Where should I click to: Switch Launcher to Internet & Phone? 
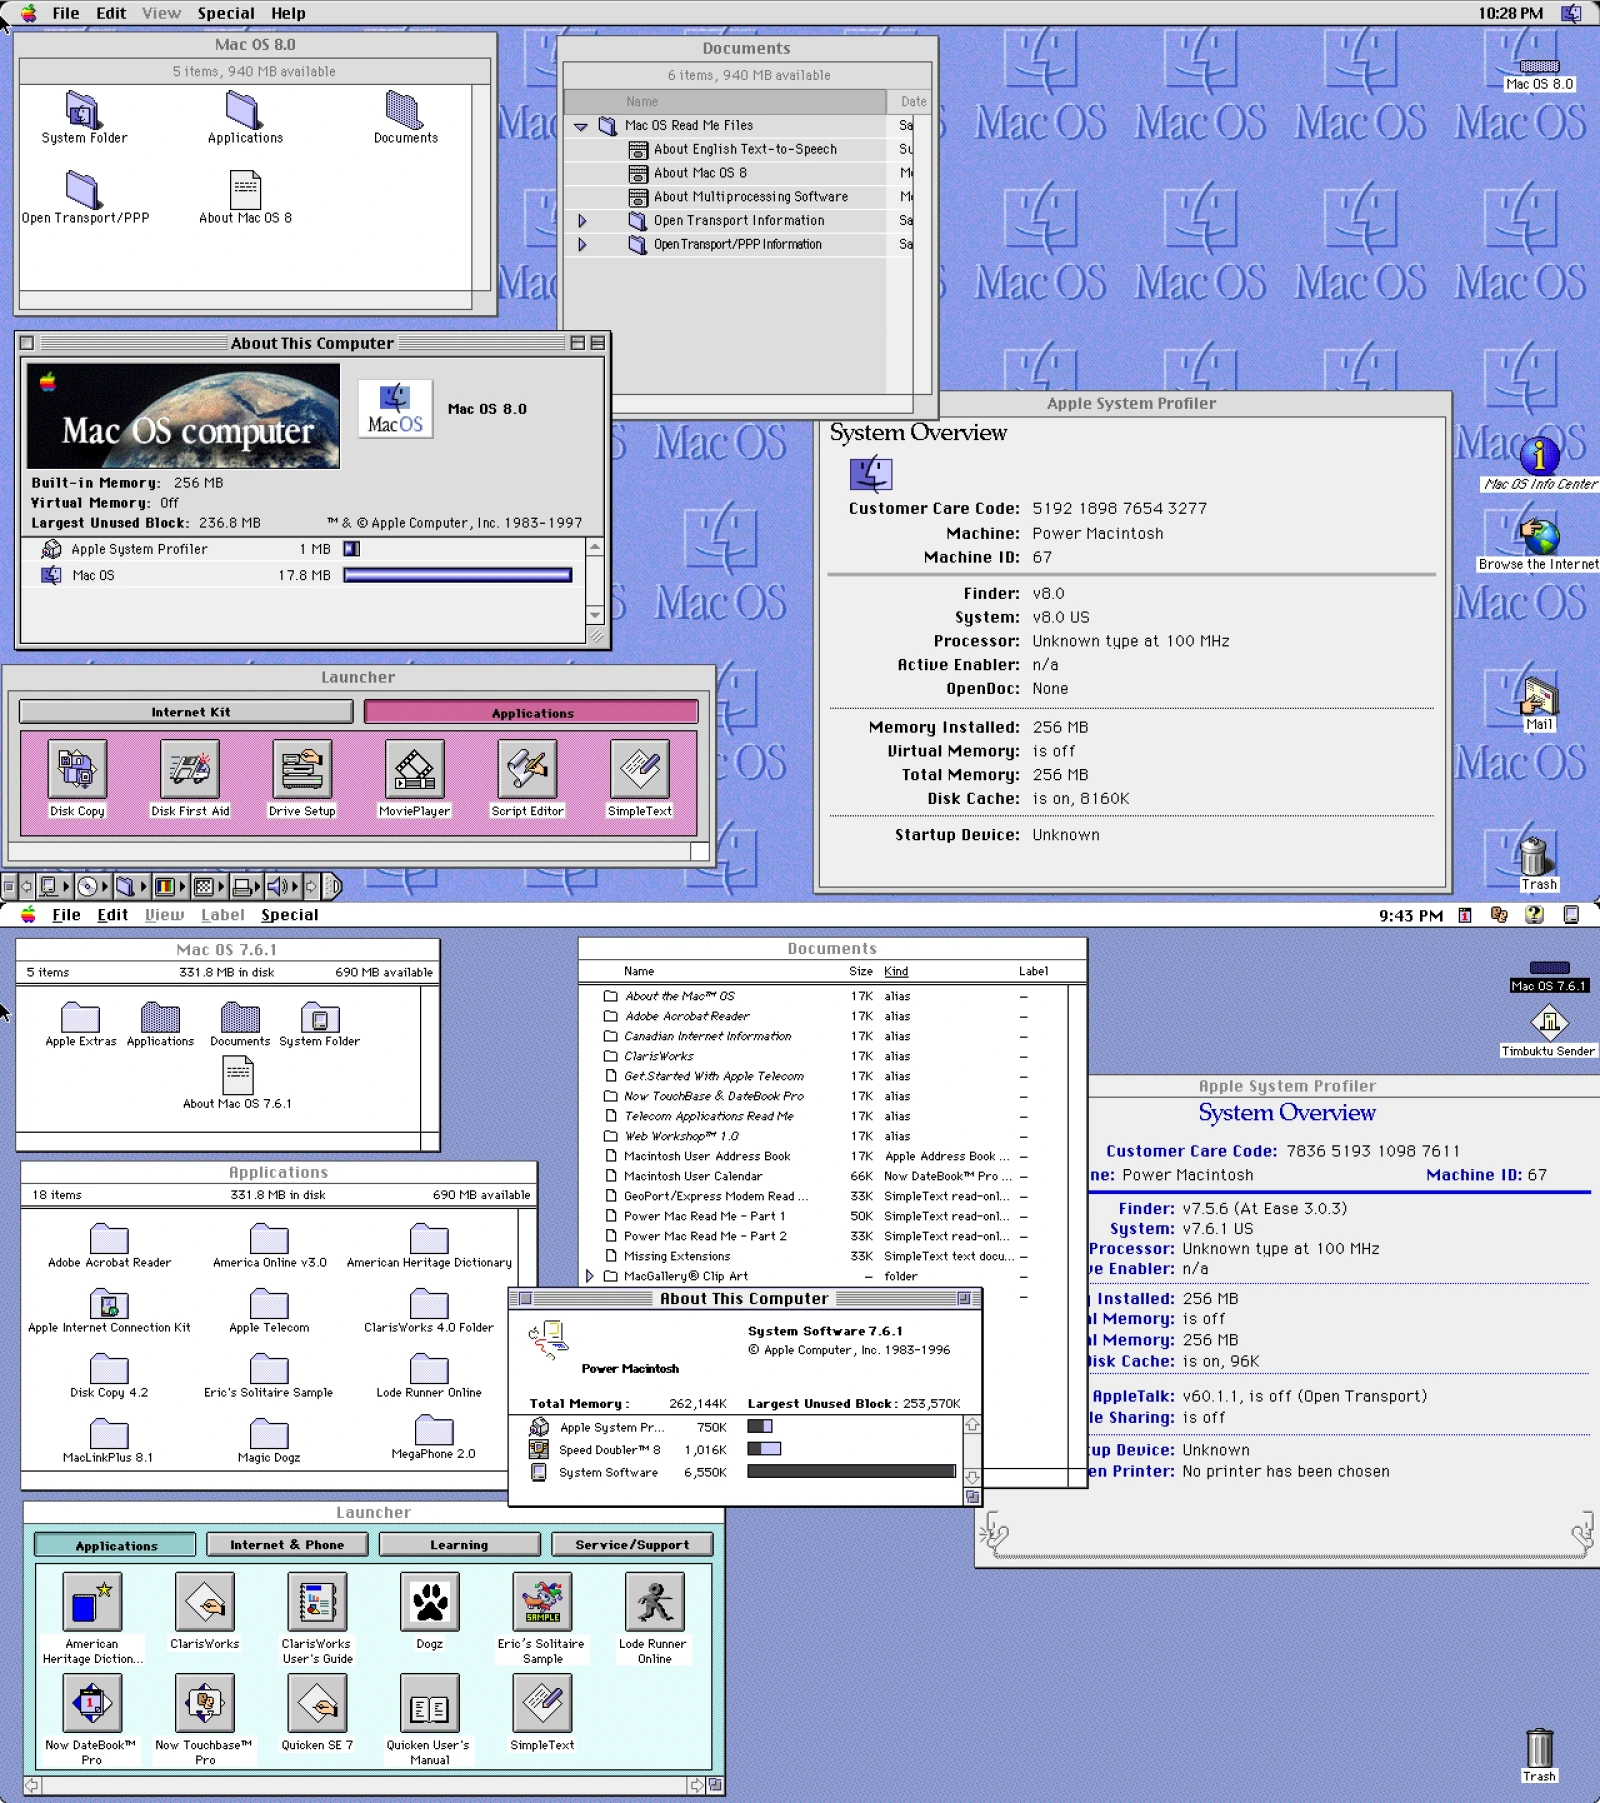coord(287,1545)
